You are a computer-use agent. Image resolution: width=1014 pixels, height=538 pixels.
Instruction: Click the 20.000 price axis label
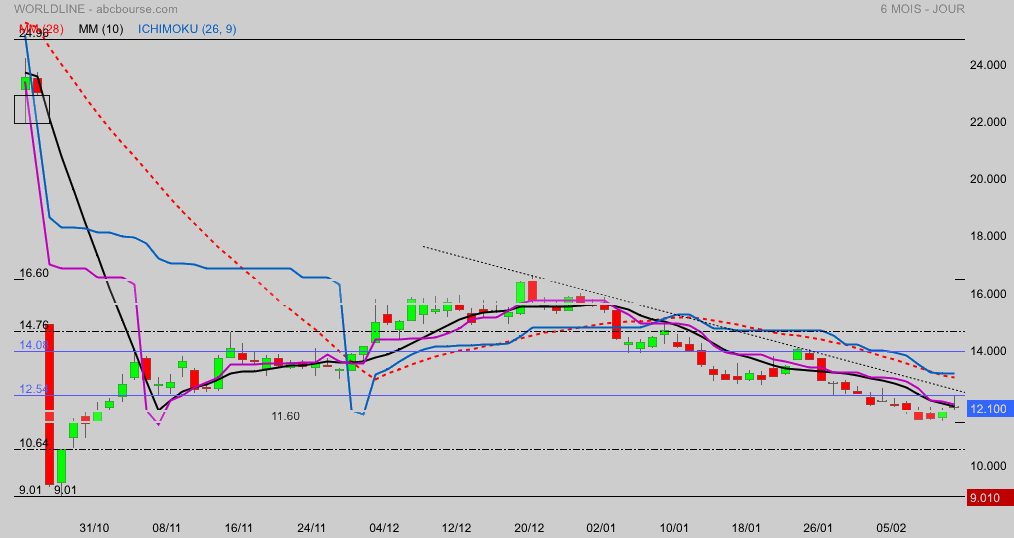point(988,179)
